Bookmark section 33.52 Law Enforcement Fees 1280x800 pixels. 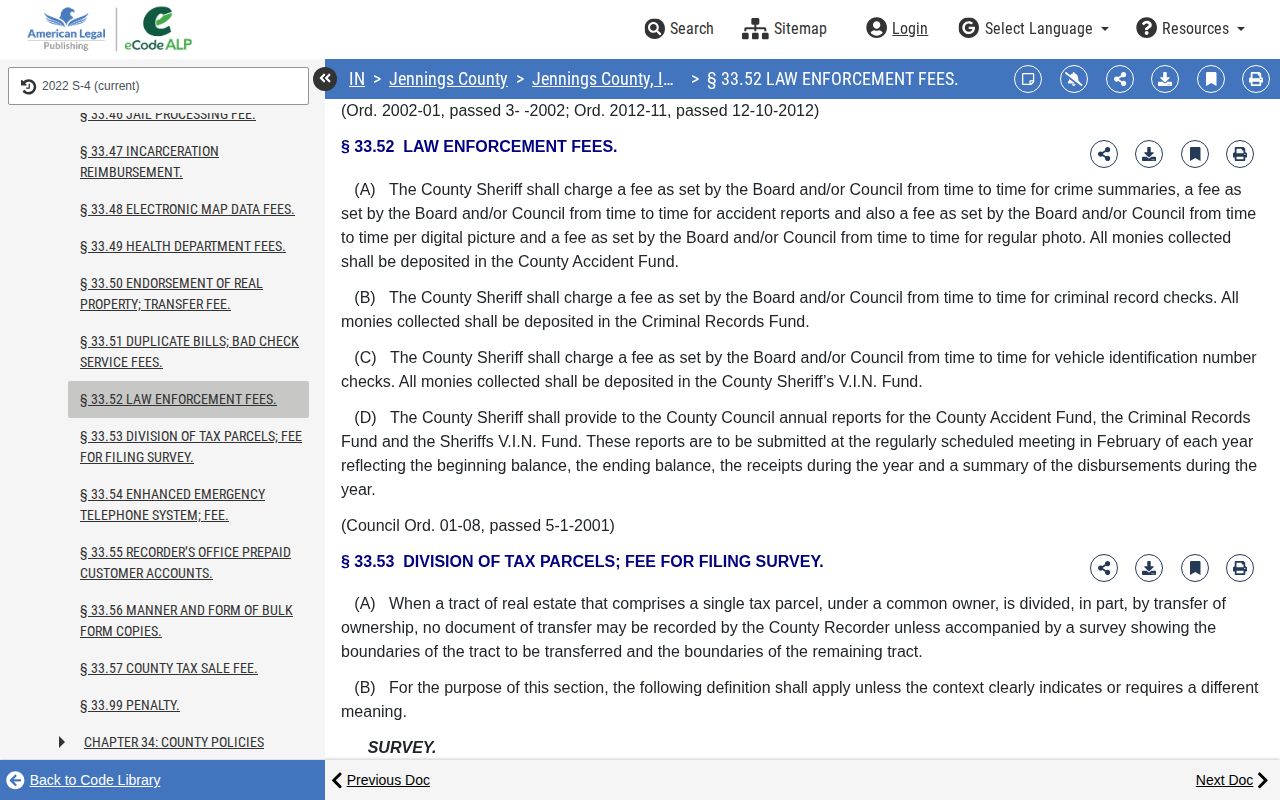[1195, 154]
